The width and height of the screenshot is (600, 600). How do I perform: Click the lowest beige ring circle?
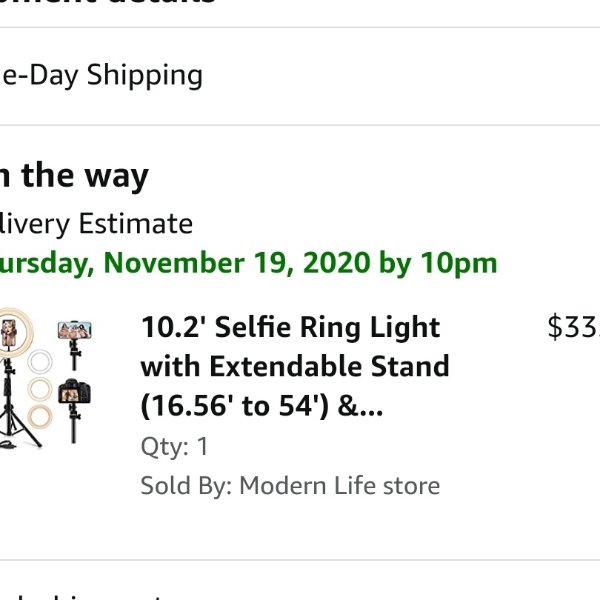click(x=40, y=416)
